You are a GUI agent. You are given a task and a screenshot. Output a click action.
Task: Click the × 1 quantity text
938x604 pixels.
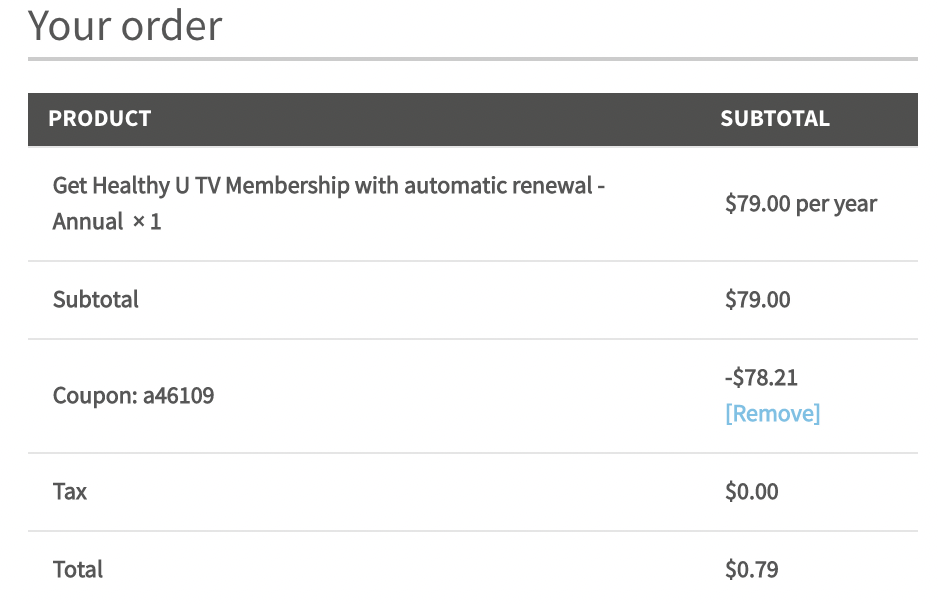coord(147,222)
